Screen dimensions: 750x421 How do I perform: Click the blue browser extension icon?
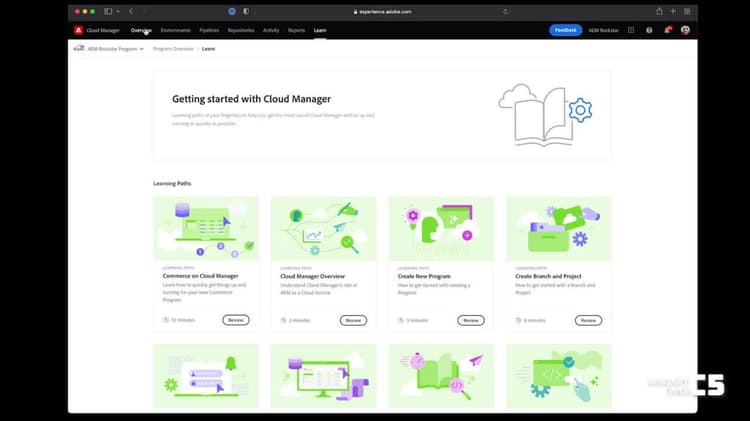point(232,11)
